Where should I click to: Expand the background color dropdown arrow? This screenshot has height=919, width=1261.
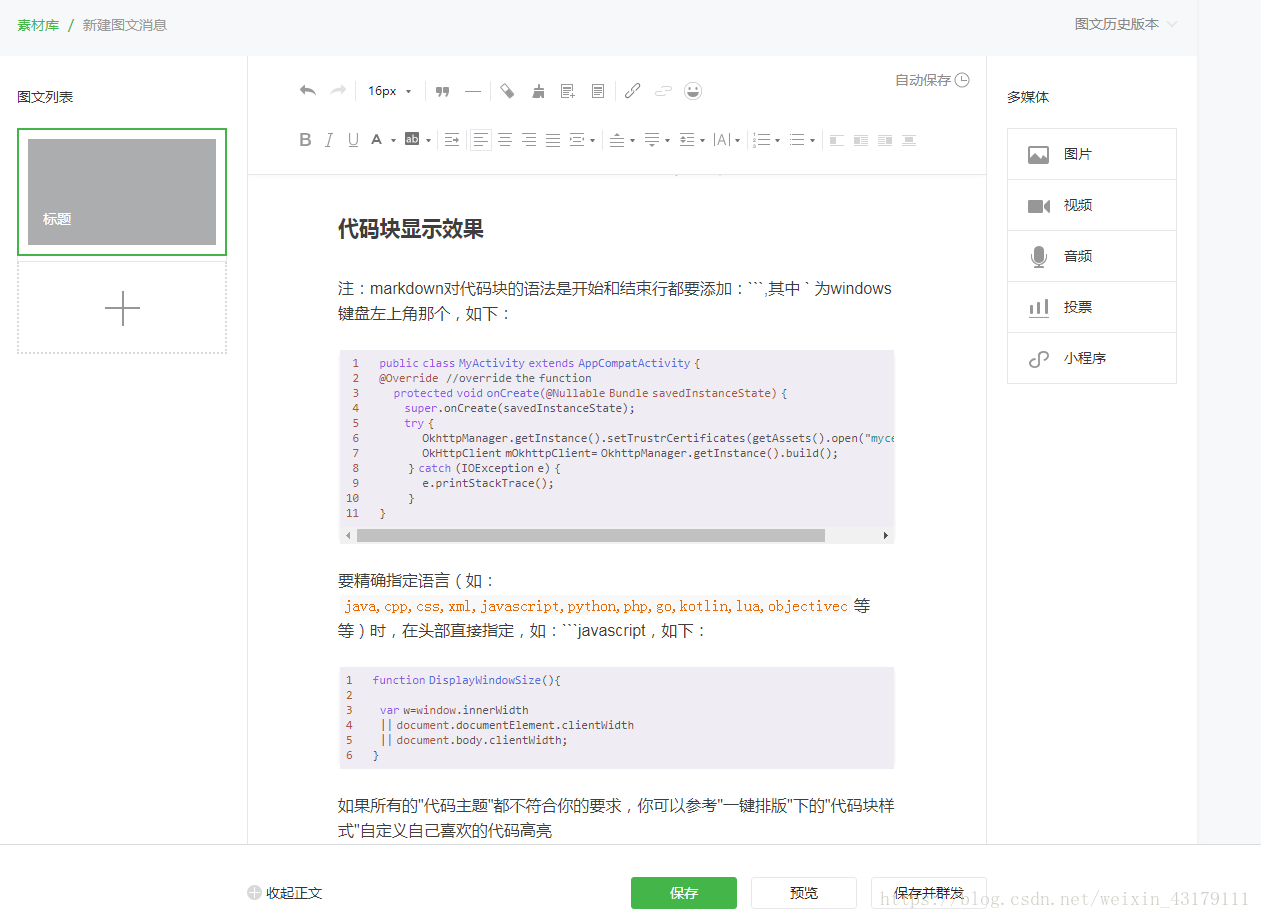coord(428,141)
